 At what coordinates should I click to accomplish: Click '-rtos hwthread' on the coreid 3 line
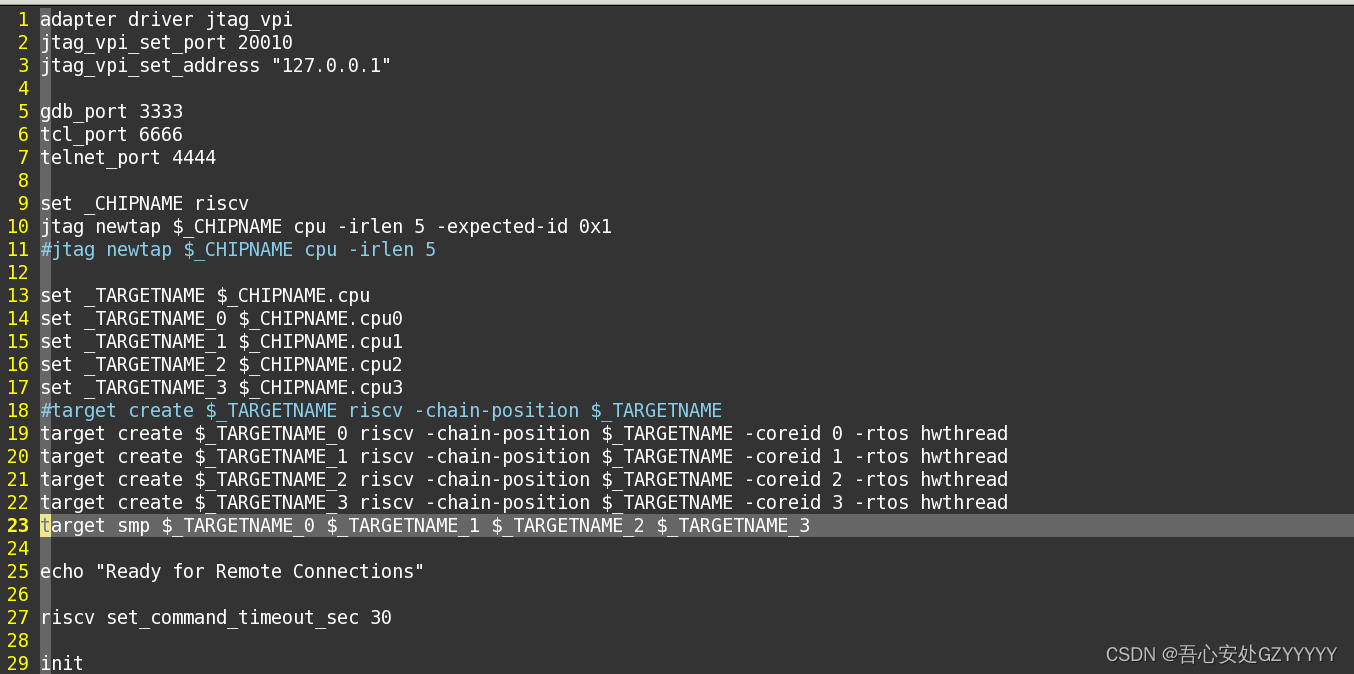pyautogui.click(x=931, y=502)
